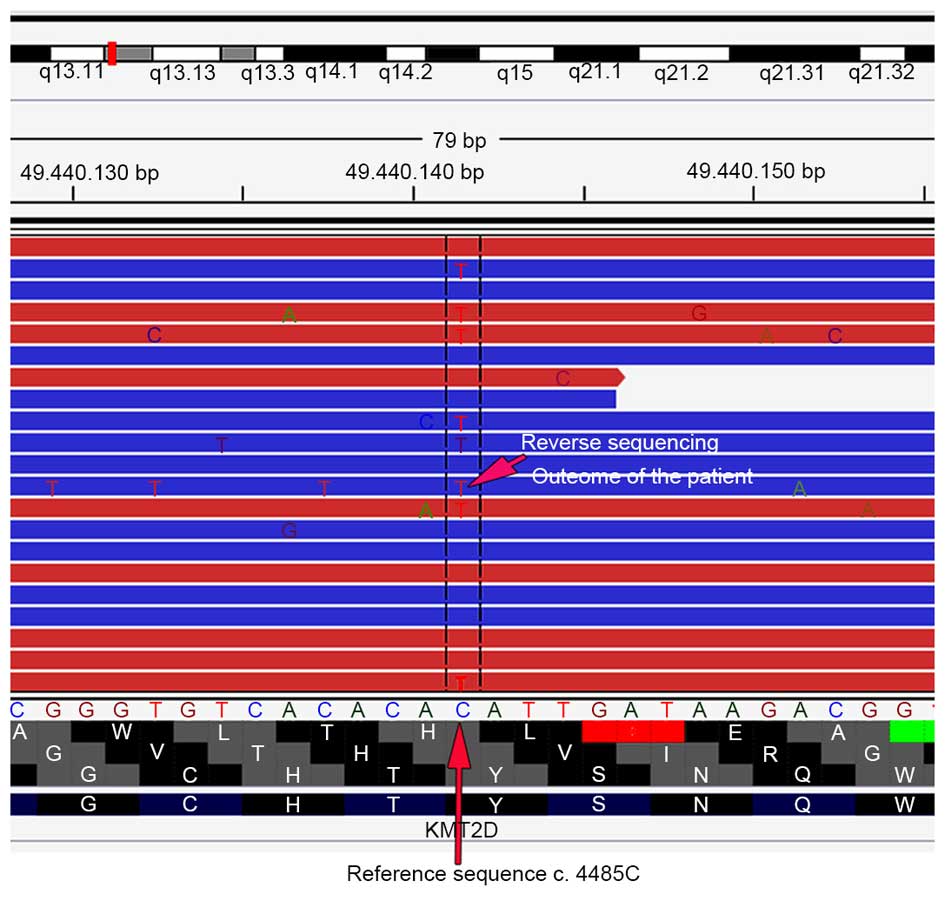
Task: Click the q13.13 band label on the ideogram
Action: [183, 73]
